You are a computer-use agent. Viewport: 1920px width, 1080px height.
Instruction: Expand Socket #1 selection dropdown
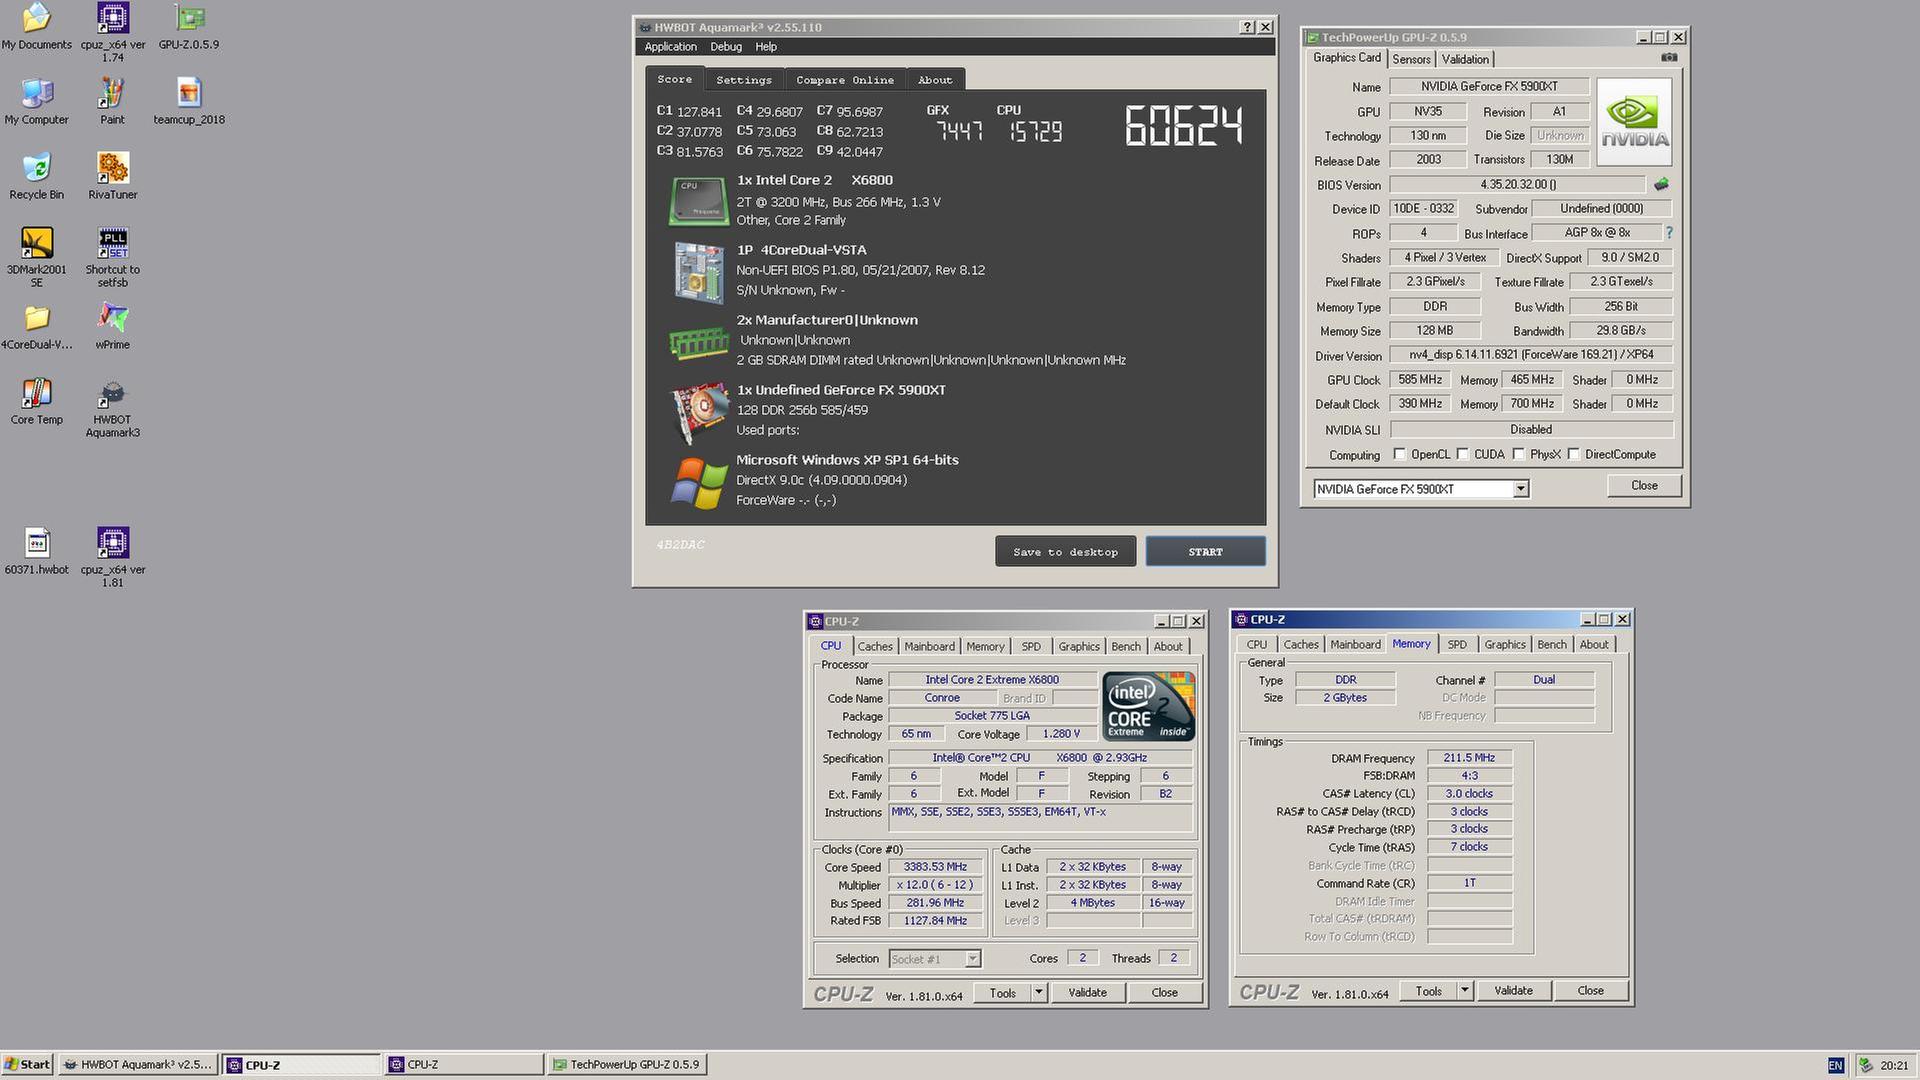[972, 959]
